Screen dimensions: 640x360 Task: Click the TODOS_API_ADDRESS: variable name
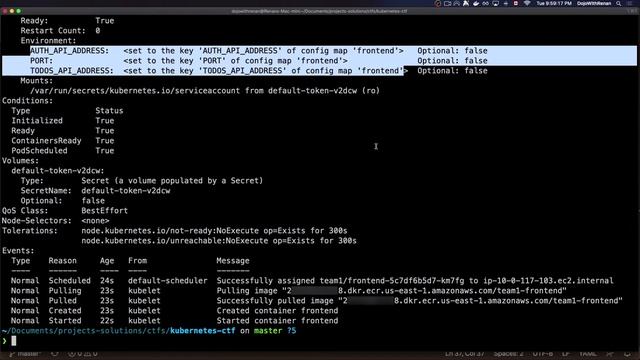(x=72, y=71)
